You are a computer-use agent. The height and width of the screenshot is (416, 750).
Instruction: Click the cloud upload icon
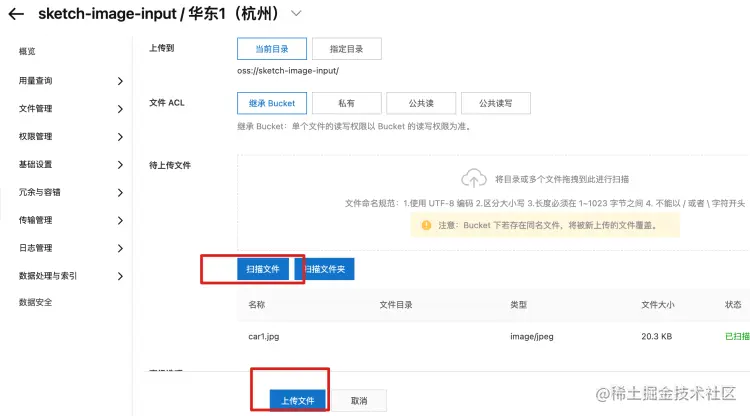click(474, 178)
